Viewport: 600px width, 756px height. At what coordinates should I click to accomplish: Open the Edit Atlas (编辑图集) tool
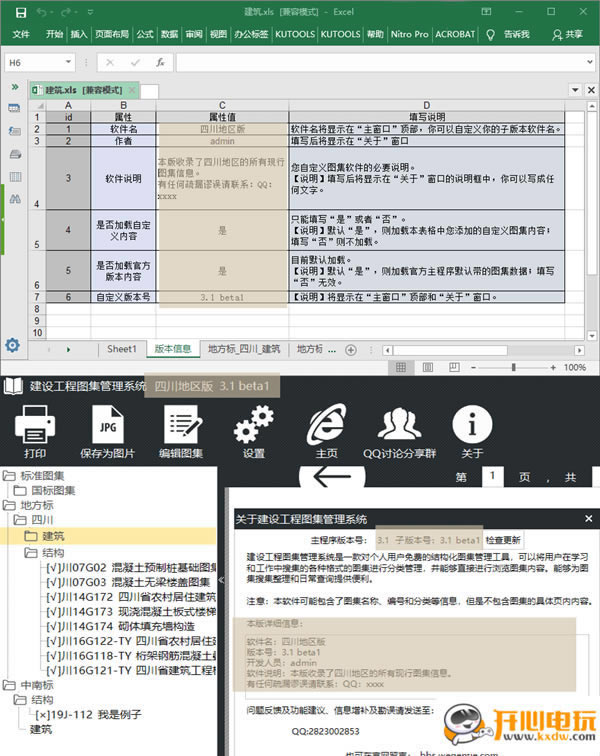(181, 424)
